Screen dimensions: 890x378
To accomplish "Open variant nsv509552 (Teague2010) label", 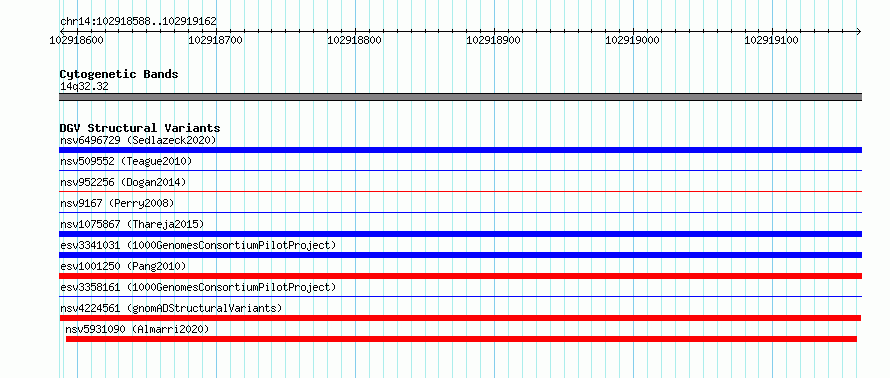I will point(126,161).
